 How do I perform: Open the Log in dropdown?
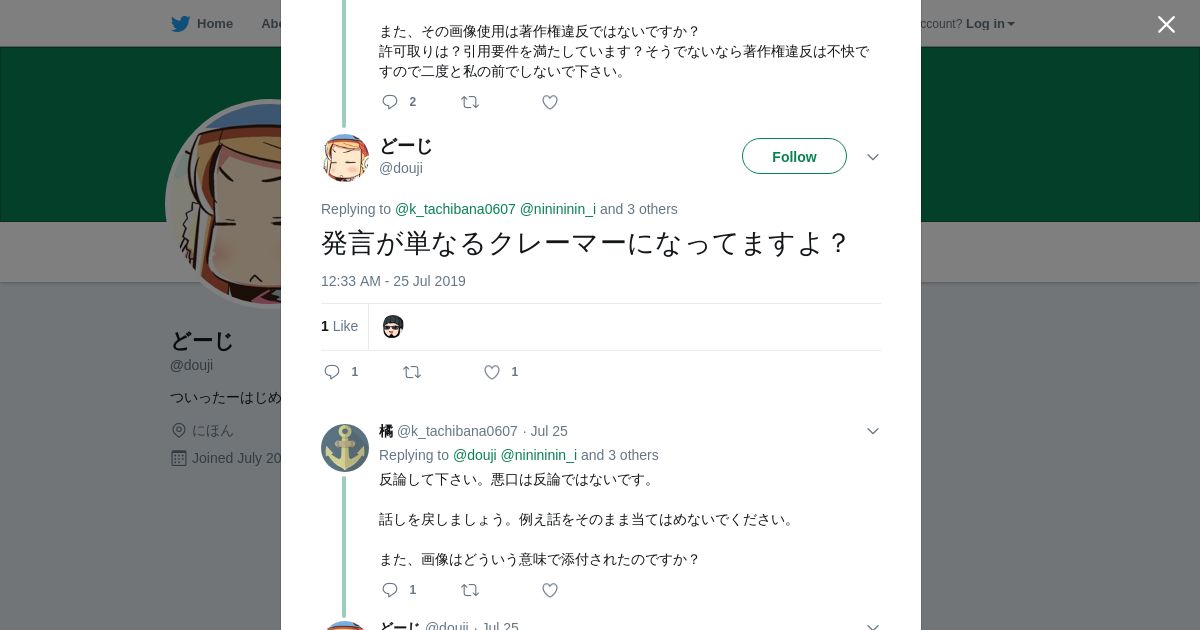(990, 24)
